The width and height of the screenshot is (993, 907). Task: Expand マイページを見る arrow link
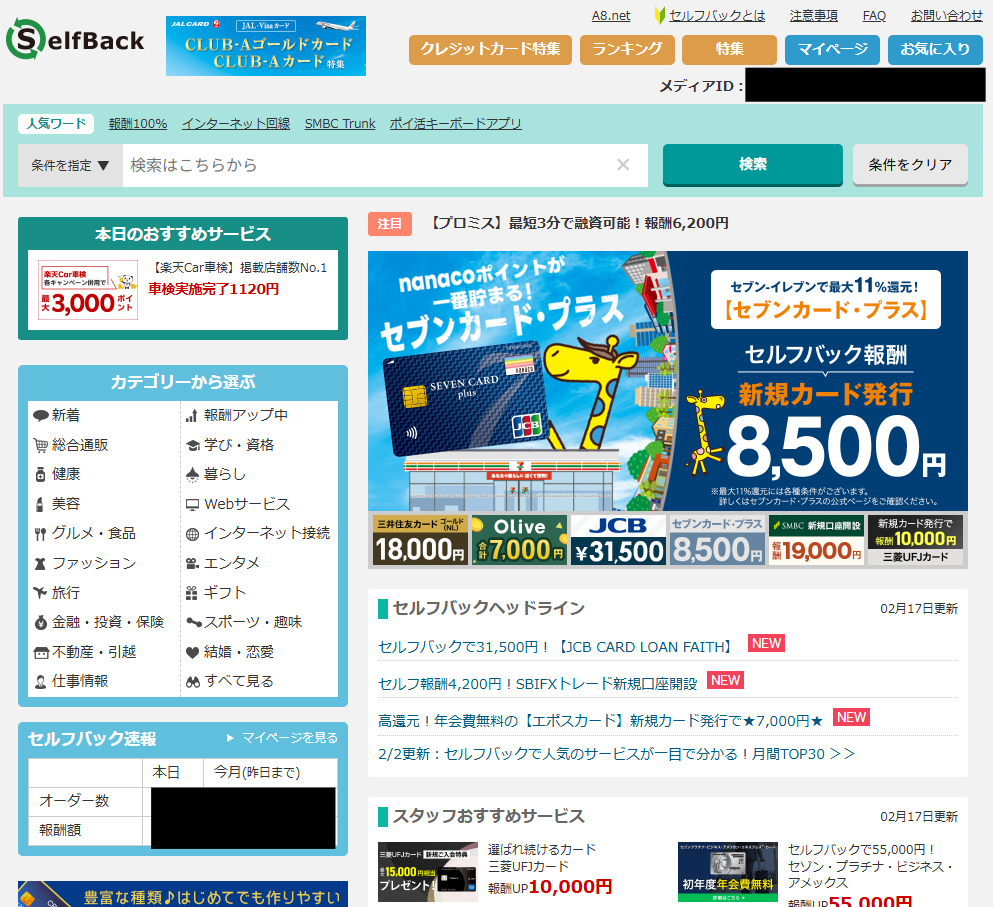[281, 738]
